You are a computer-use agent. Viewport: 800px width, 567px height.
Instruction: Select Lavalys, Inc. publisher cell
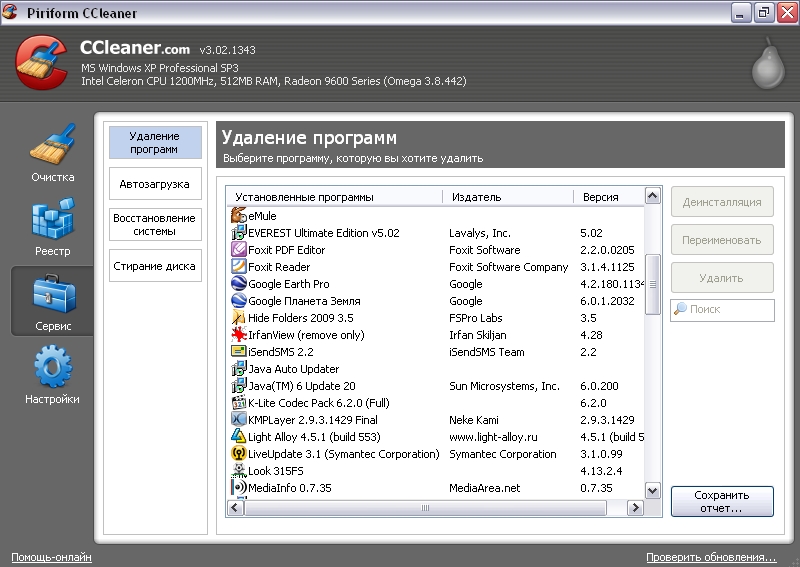[480, 233]
